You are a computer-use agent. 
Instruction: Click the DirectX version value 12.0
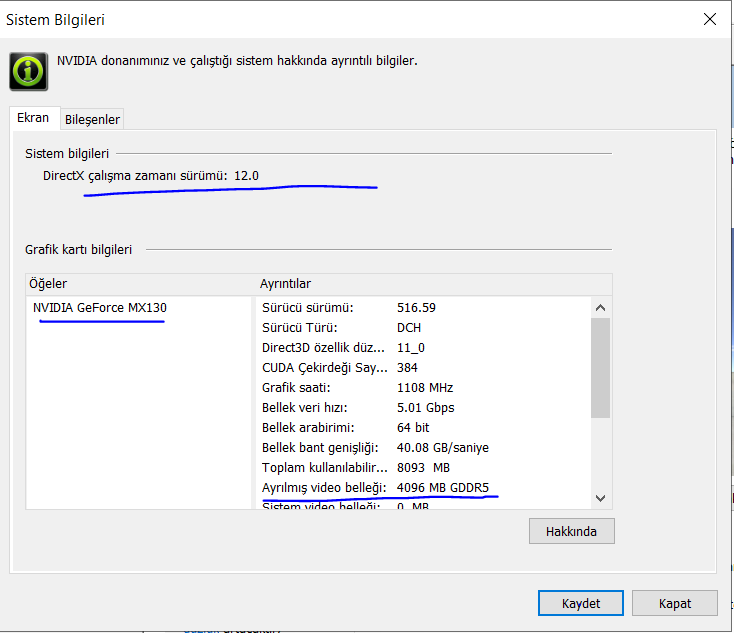coord(246,176)
